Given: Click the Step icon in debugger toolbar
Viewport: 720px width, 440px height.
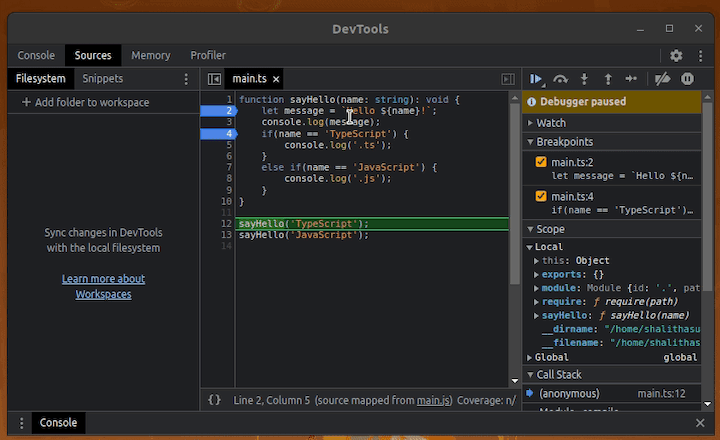Looking at the screenshot, I should 631,79.
